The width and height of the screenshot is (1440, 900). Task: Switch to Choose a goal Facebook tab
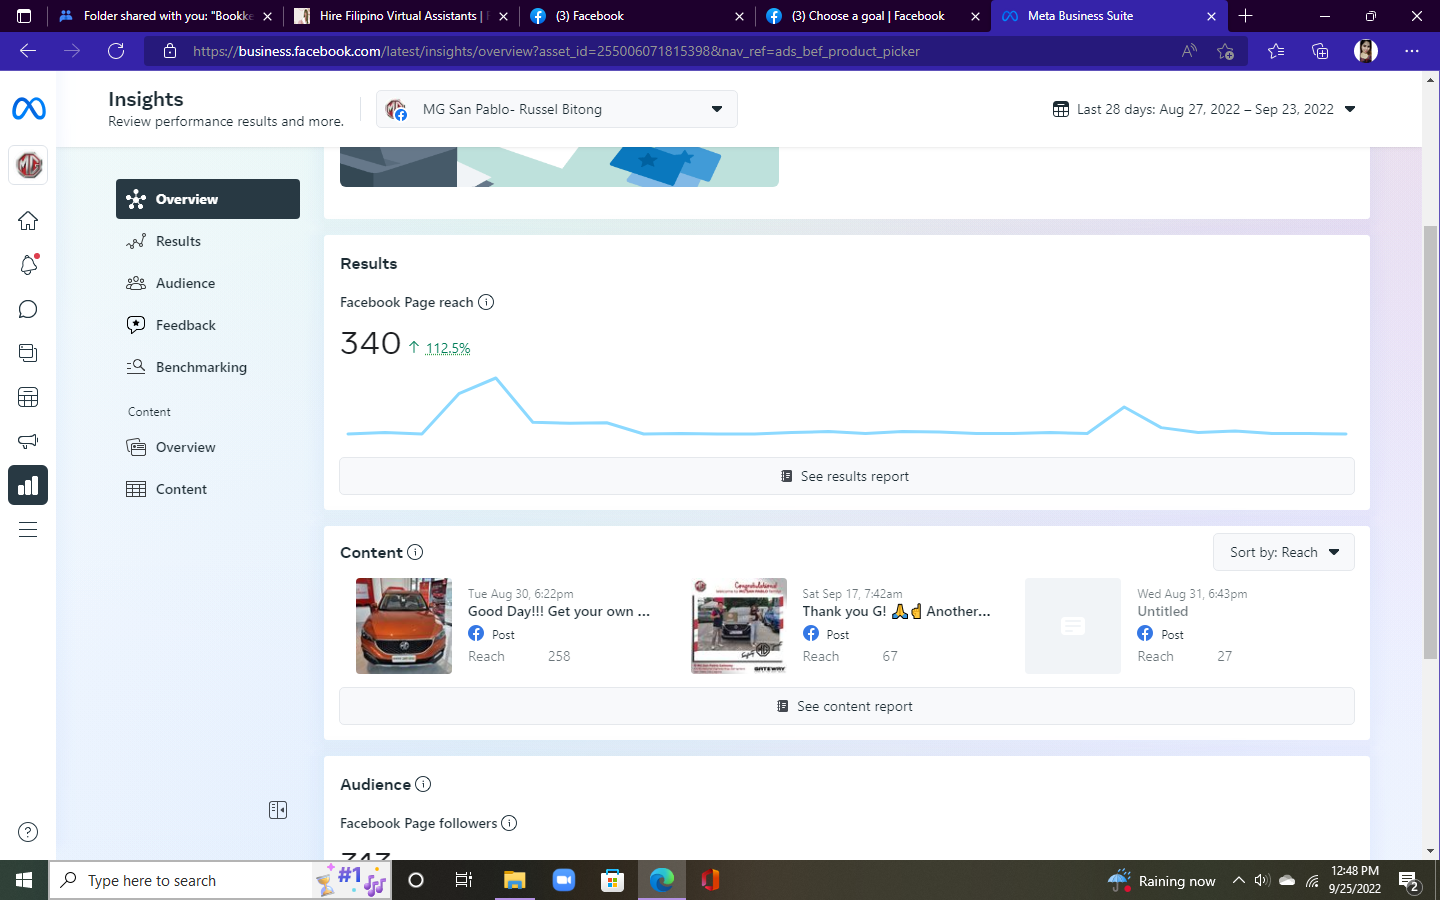tap(872, 16)
